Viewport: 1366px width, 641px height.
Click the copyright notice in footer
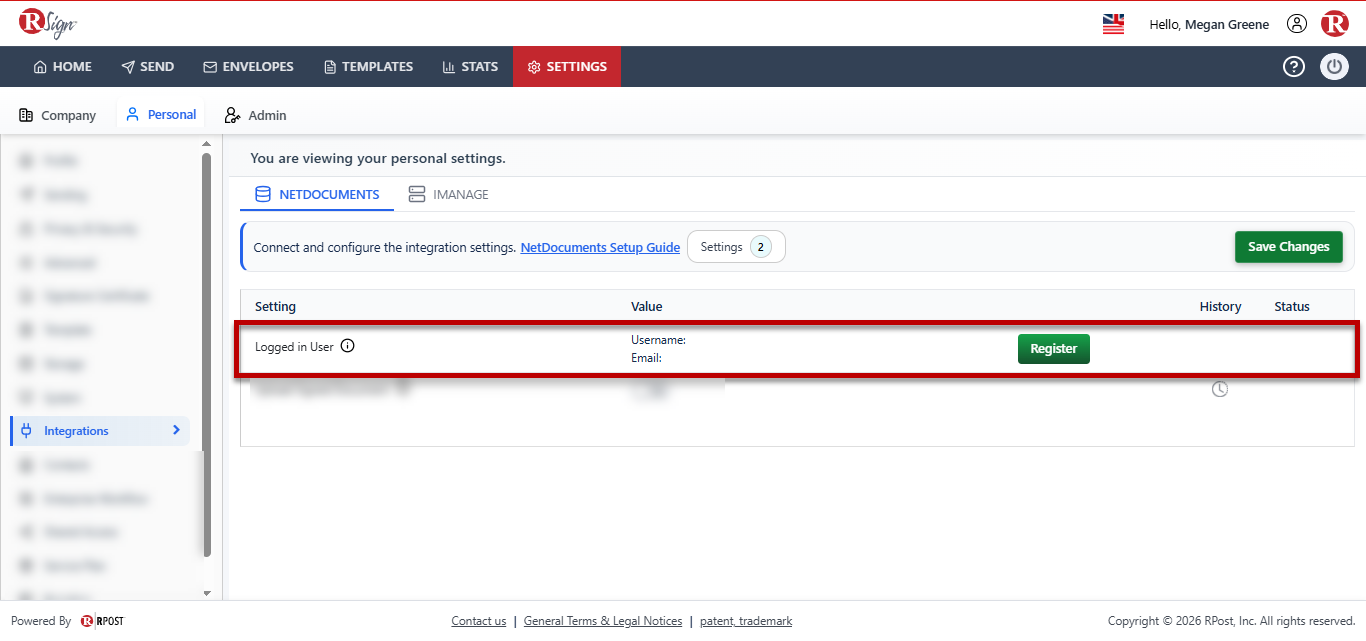pyautogui.click(x=1231, y=621)
